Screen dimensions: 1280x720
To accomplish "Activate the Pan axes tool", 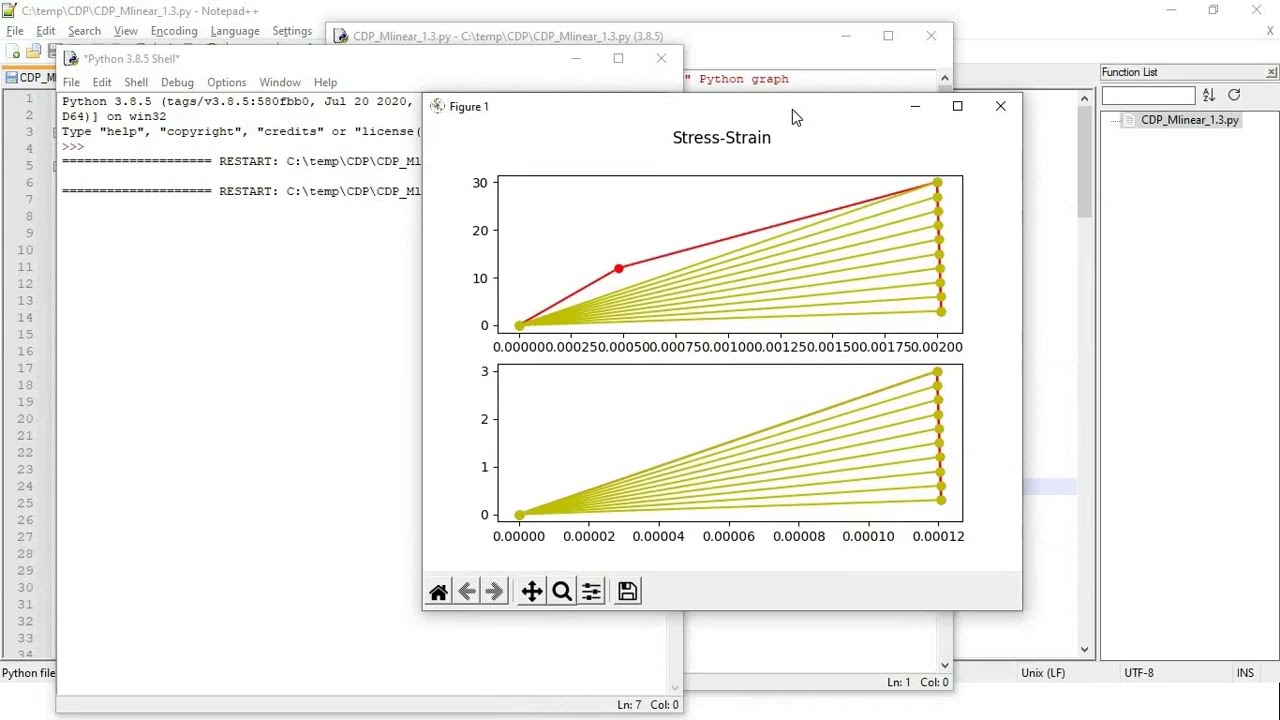I will tap(532, 592).
